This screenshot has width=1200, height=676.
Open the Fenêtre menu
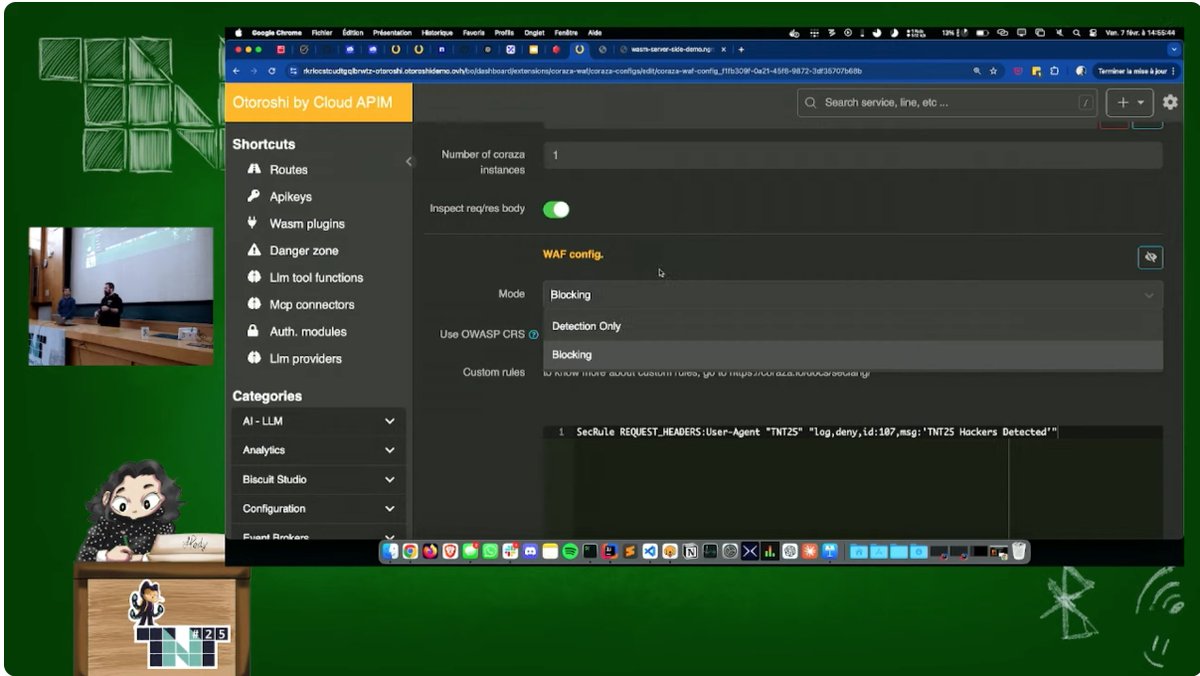[x=566, y=32]
